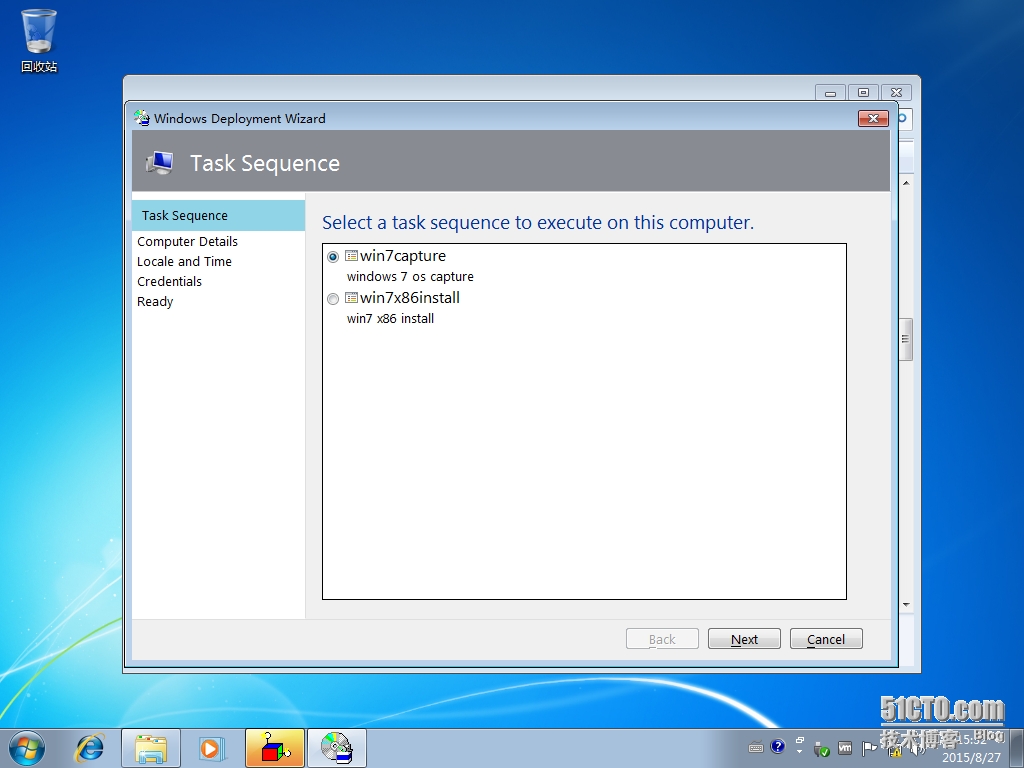The image size is (1024, 768).
Task: Go to Ready wizard step
Action: (x=155, y=302)
